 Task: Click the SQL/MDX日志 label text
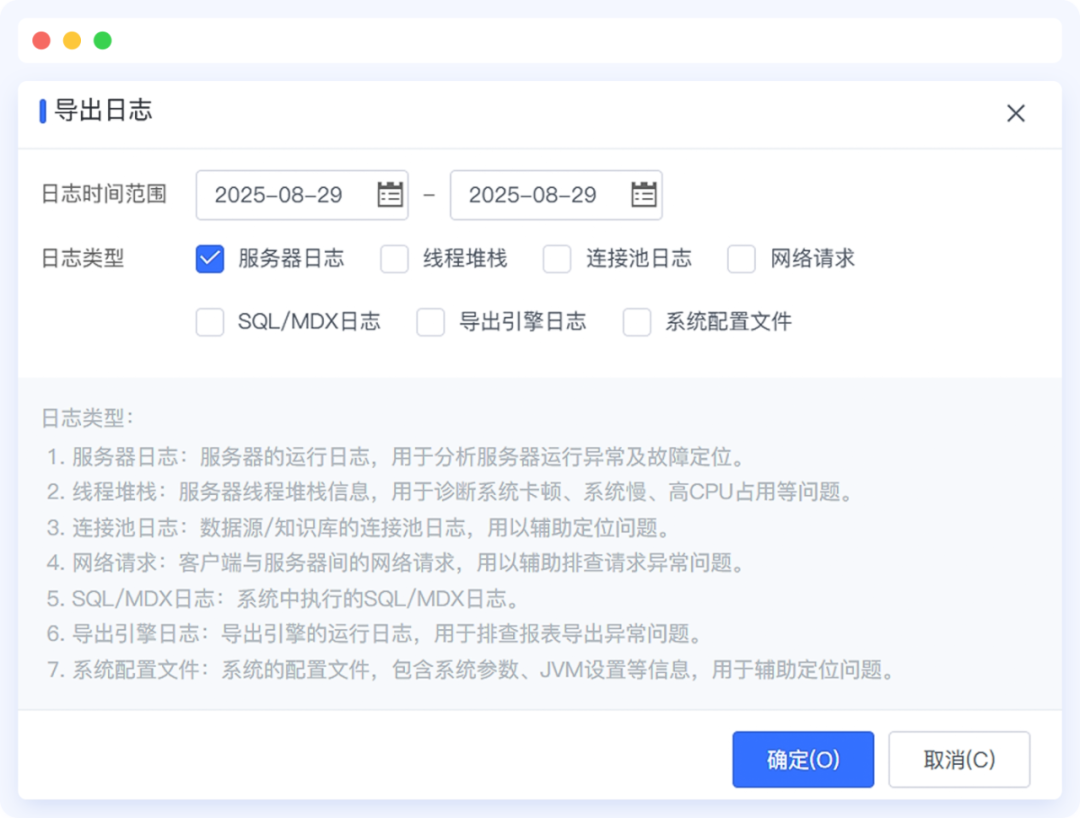point(309,322)
